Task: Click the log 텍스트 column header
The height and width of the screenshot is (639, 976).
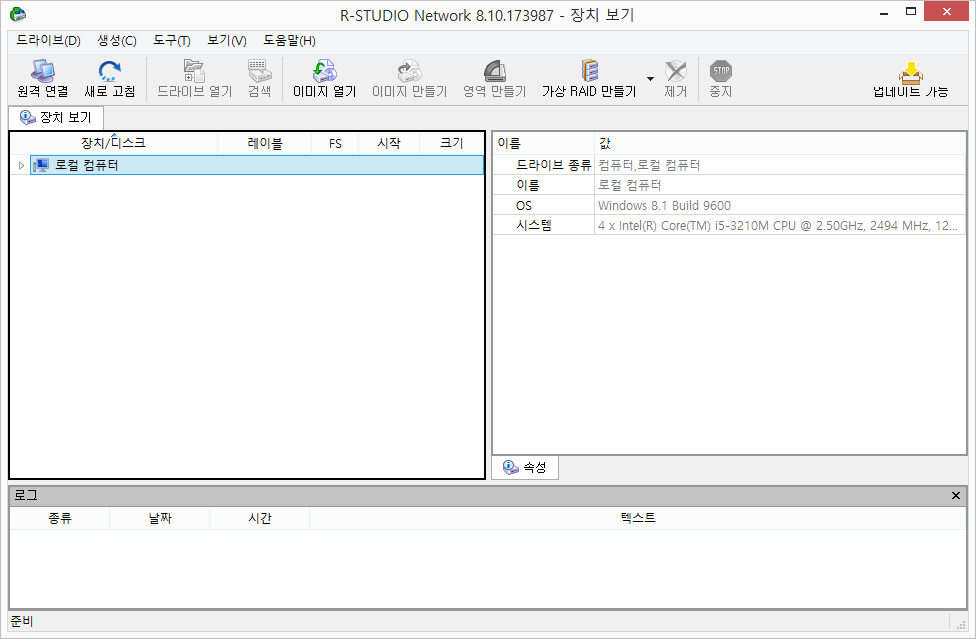Action: [x=637, y=518]
